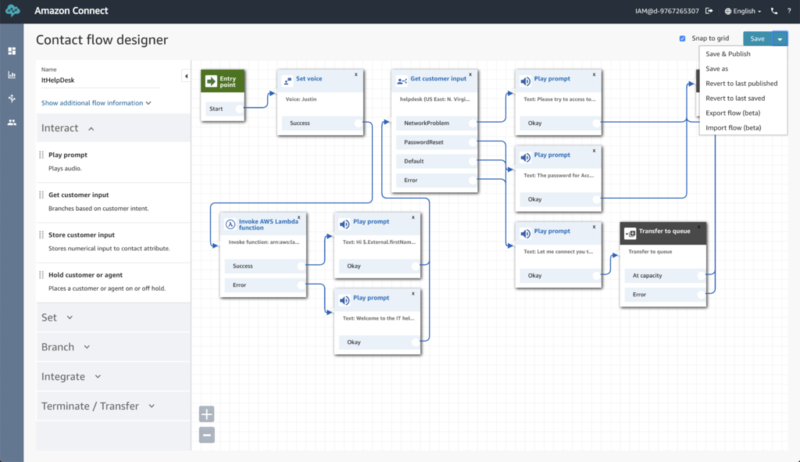Screen dimensions: 800x462
Task: Click the Amazon Connect cloud logo
Action: [x=12, y=11]
